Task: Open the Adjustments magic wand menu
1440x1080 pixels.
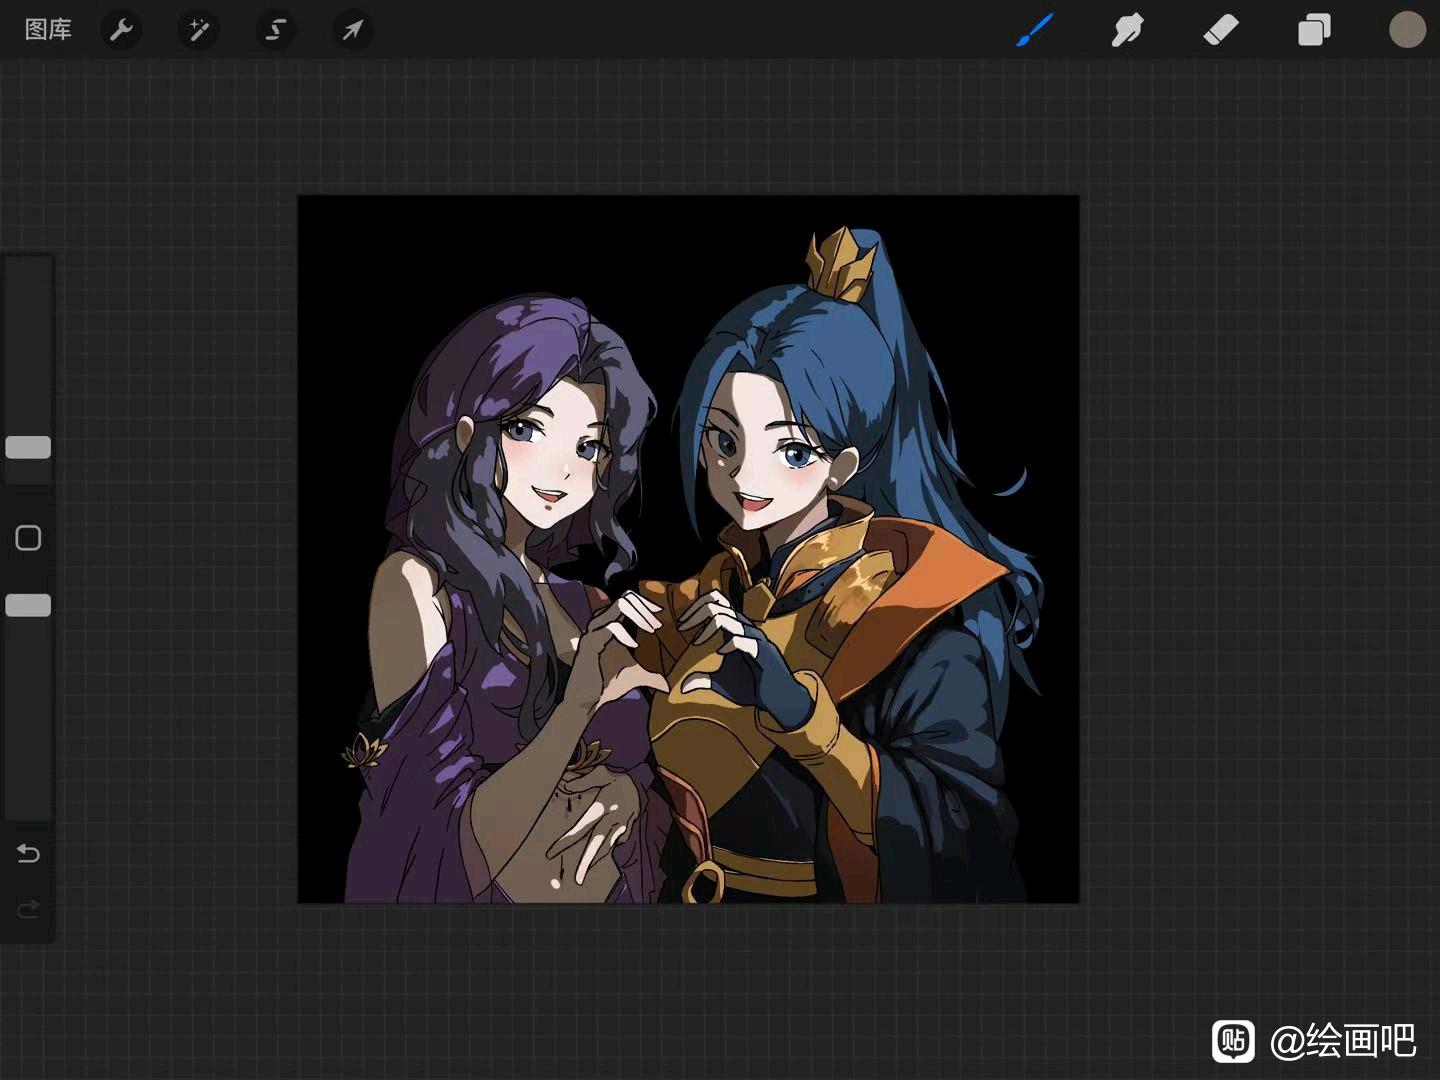Action: click(x=198, y=30)
